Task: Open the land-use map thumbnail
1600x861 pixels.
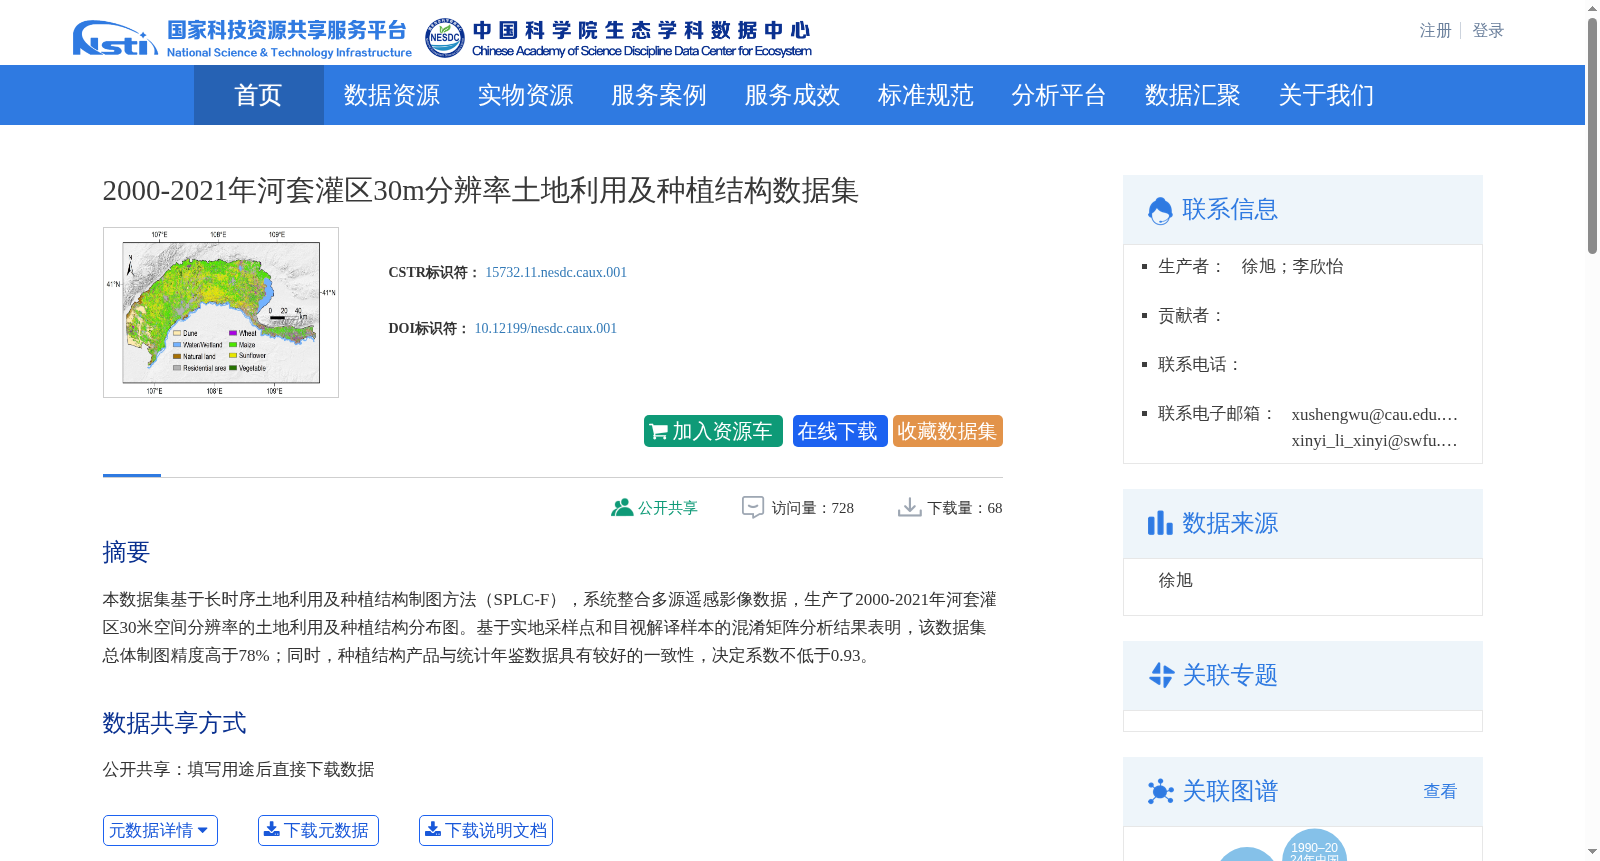Action: [x=221, y=312]
